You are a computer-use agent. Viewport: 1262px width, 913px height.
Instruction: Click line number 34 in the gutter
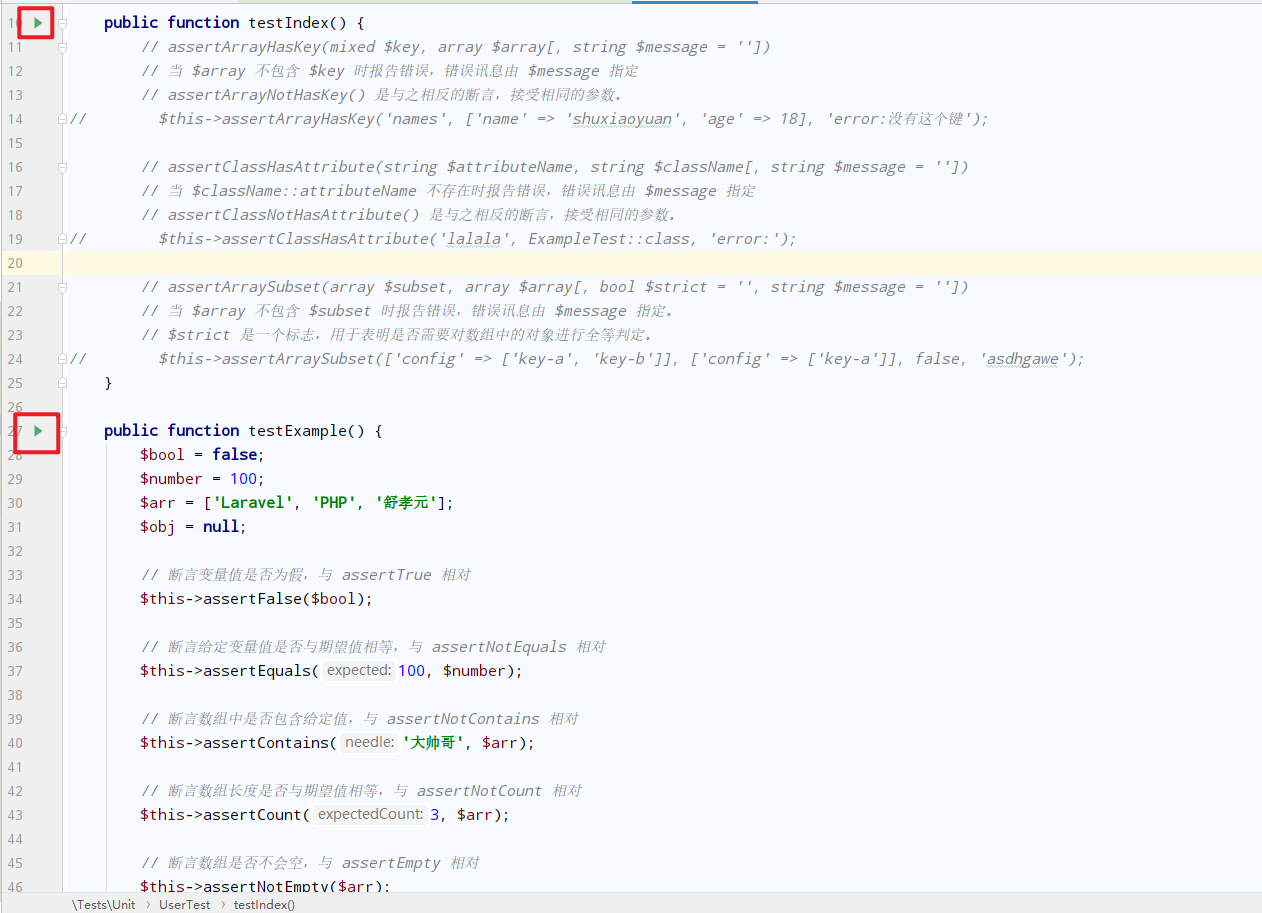[x=15, y=598]
